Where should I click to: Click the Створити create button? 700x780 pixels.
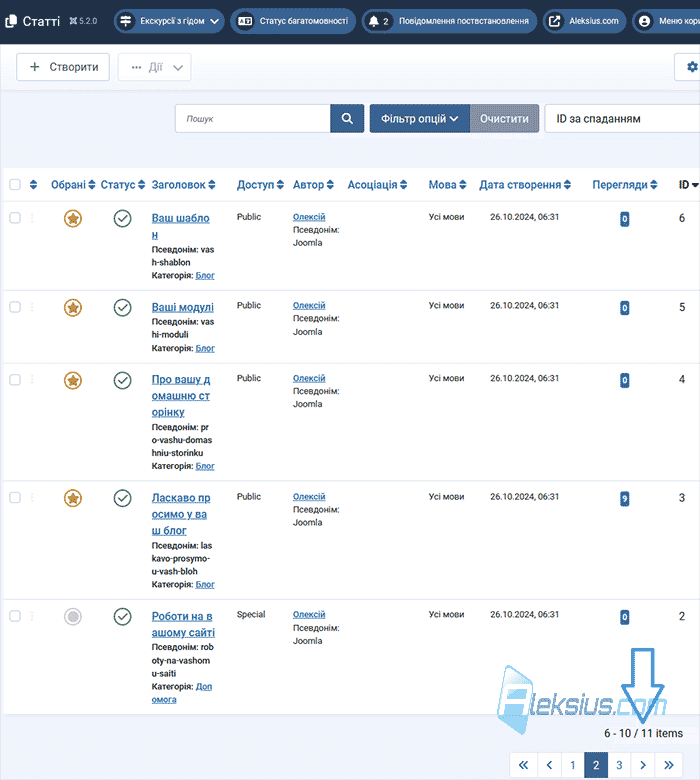[x=63, y=67]
